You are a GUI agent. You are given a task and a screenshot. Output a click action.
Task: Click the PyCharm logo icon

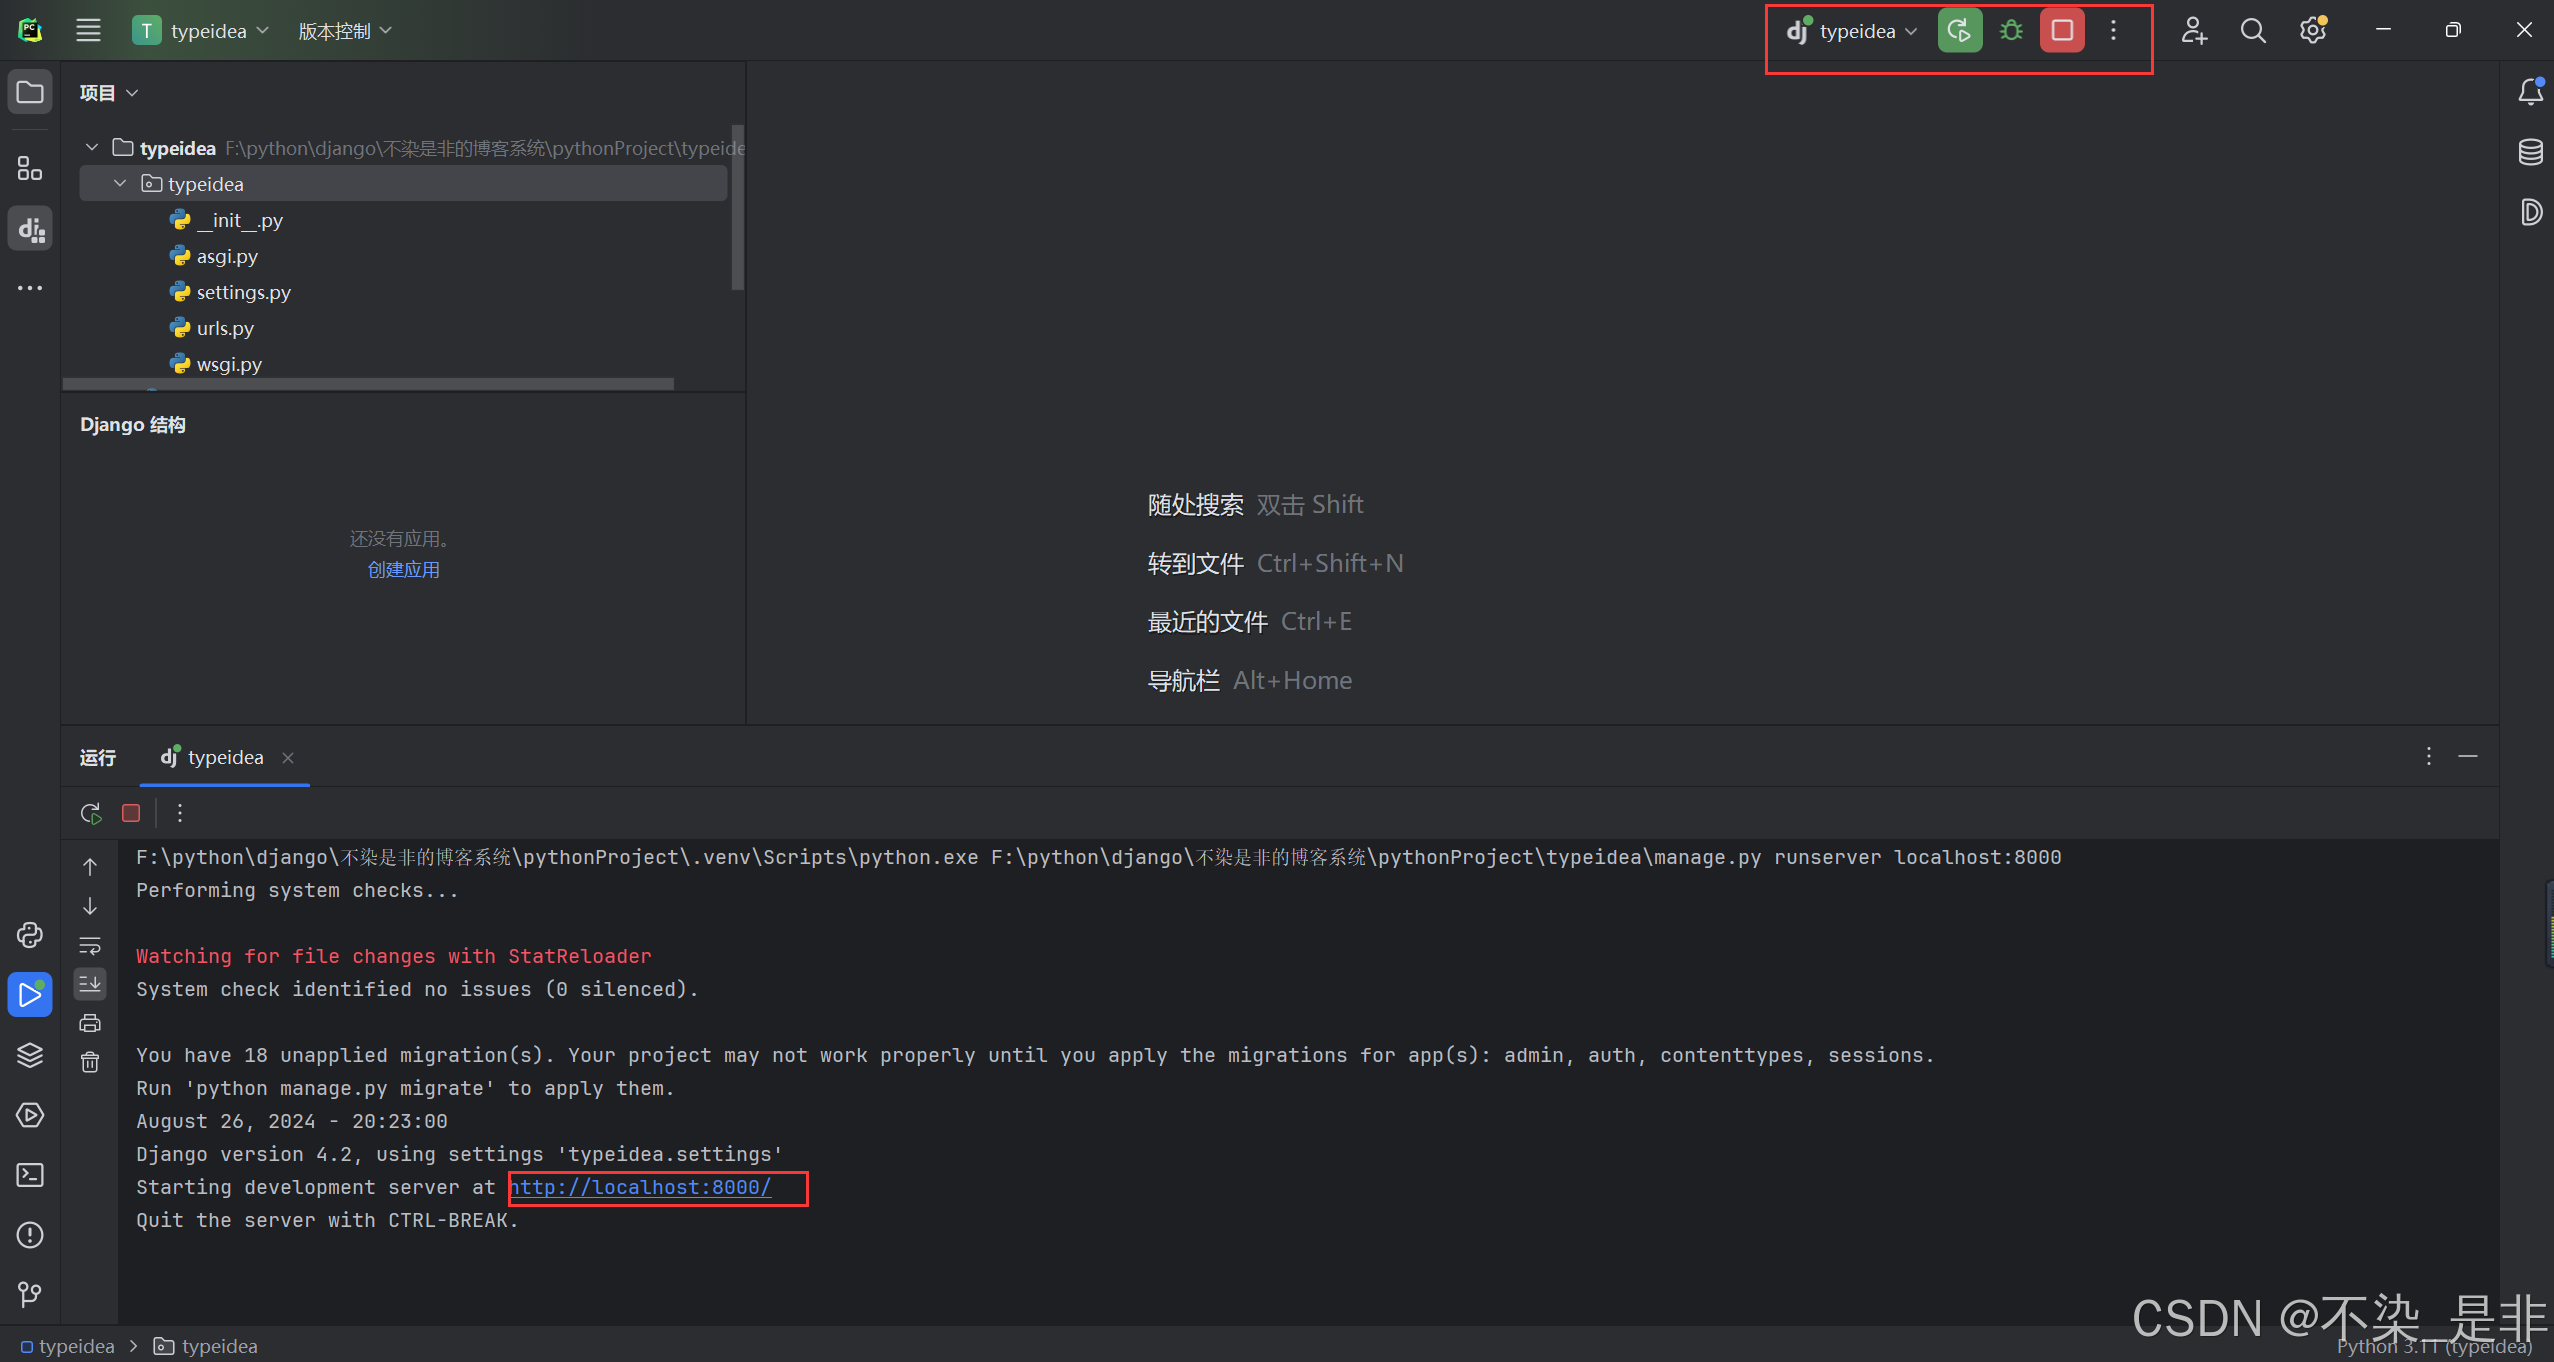pyautogui.click(x=30, y=30)
